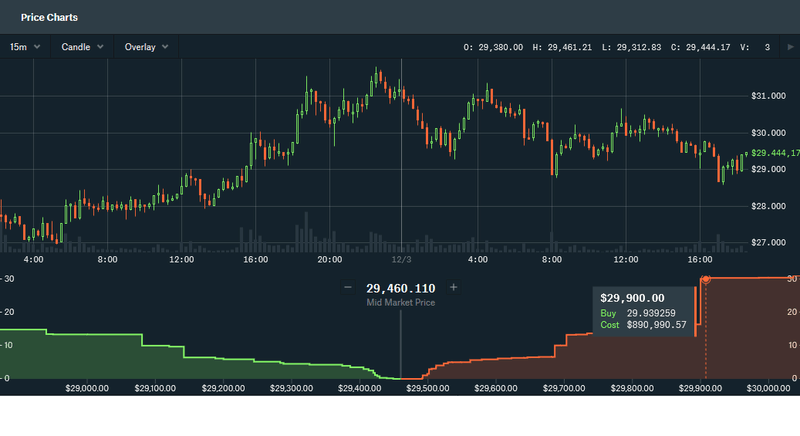Open the Candle chart type dropdown

82,47
